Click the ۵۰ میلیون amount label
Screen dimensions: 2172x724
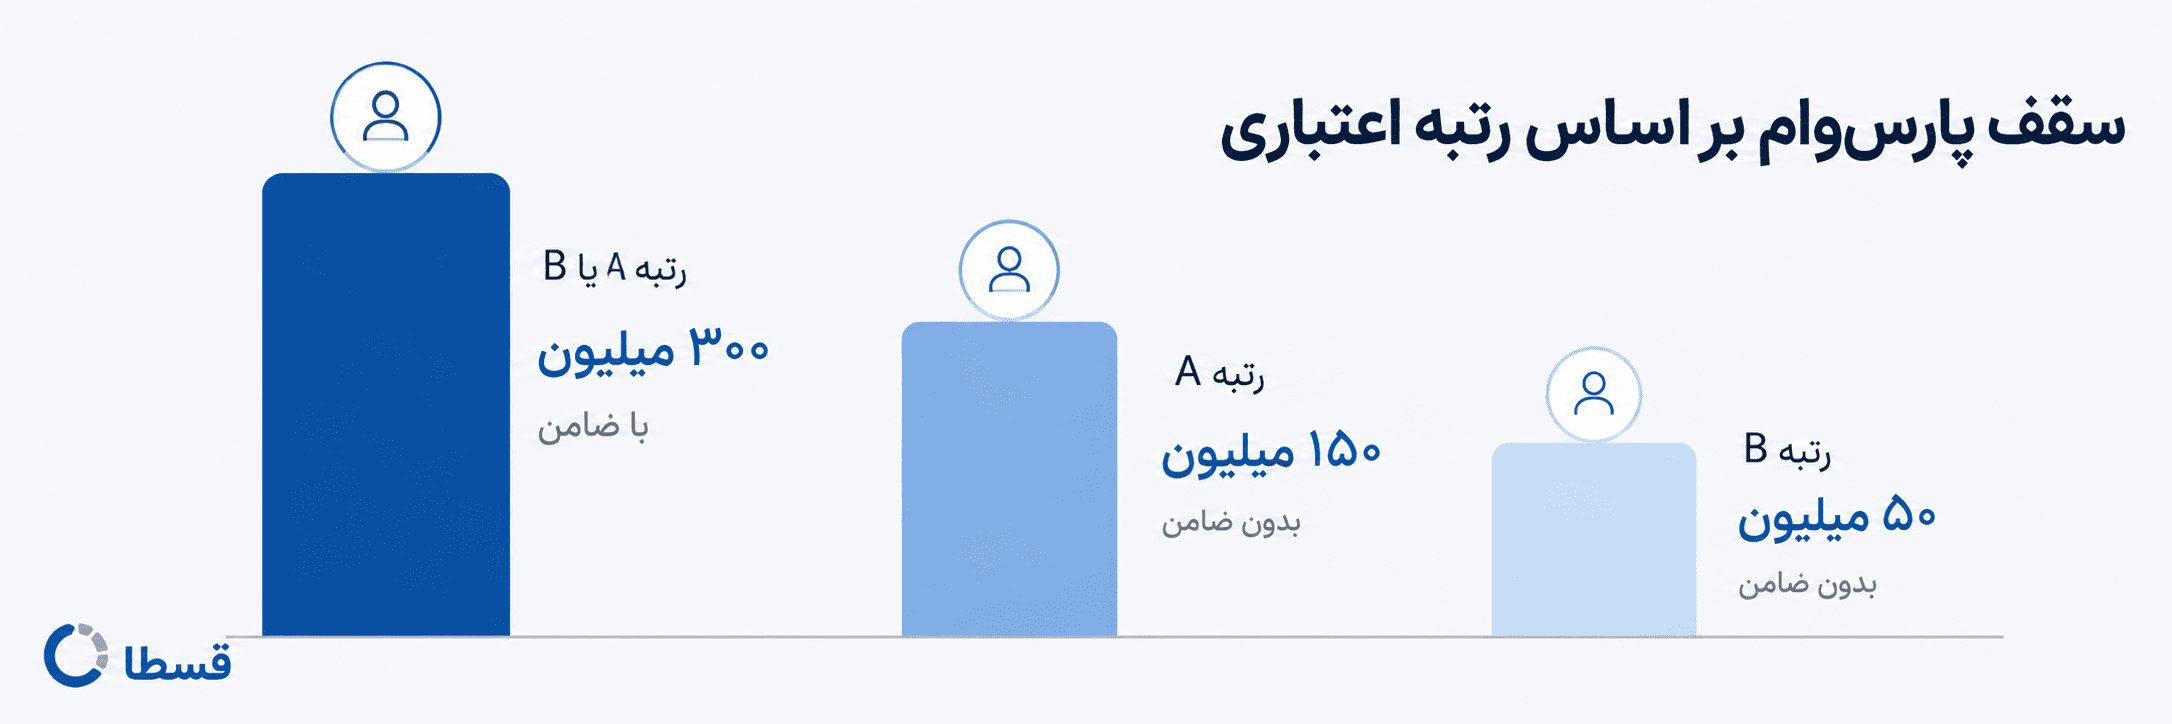1837,517
